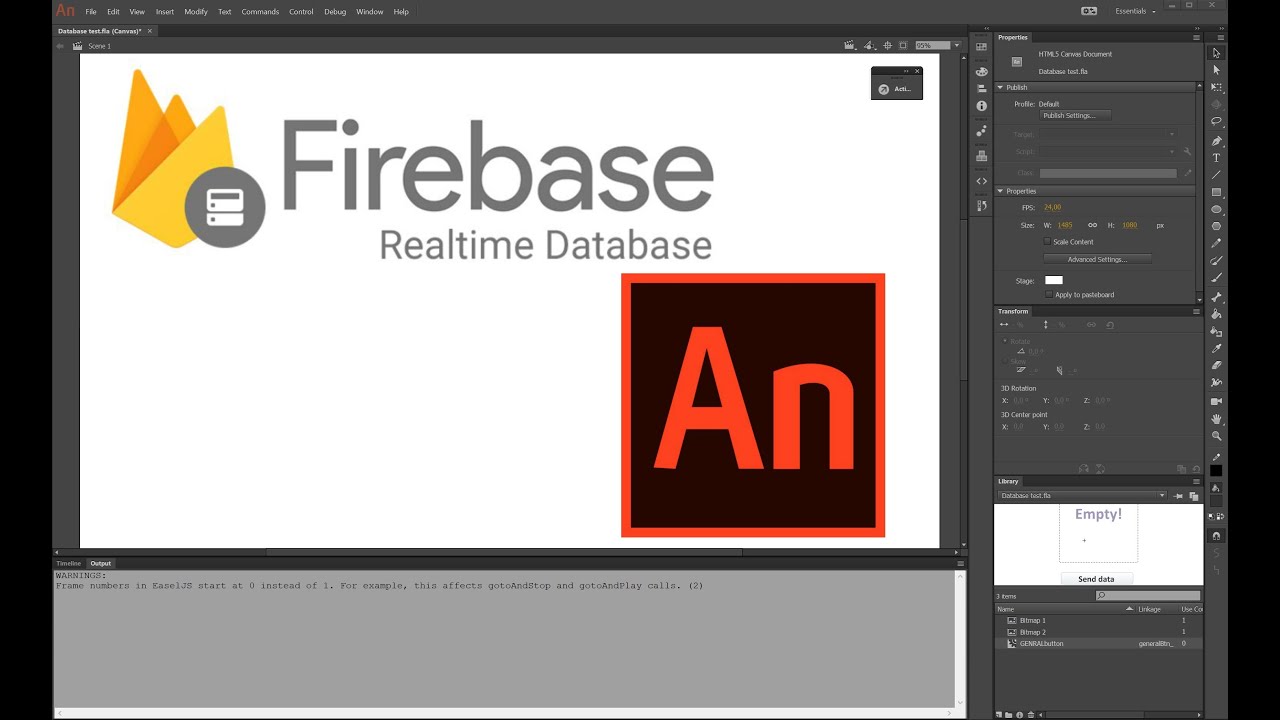Click Scene 1 breadcrumb
1280x720 pixels.
tap(99, 46)
